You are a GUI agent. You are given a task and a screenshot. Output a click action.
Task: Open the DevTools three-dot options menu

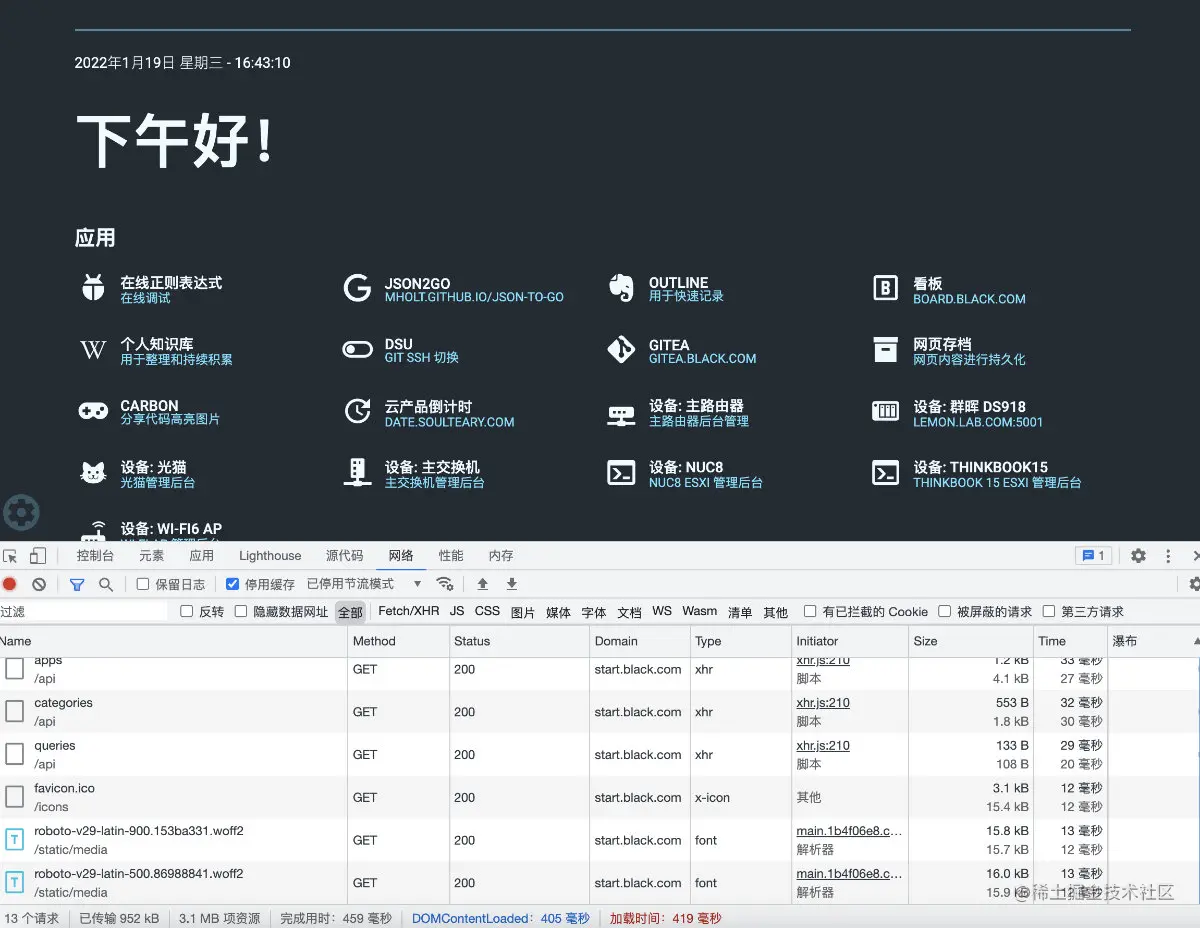pyautogui.click(x=1167, y=555)
